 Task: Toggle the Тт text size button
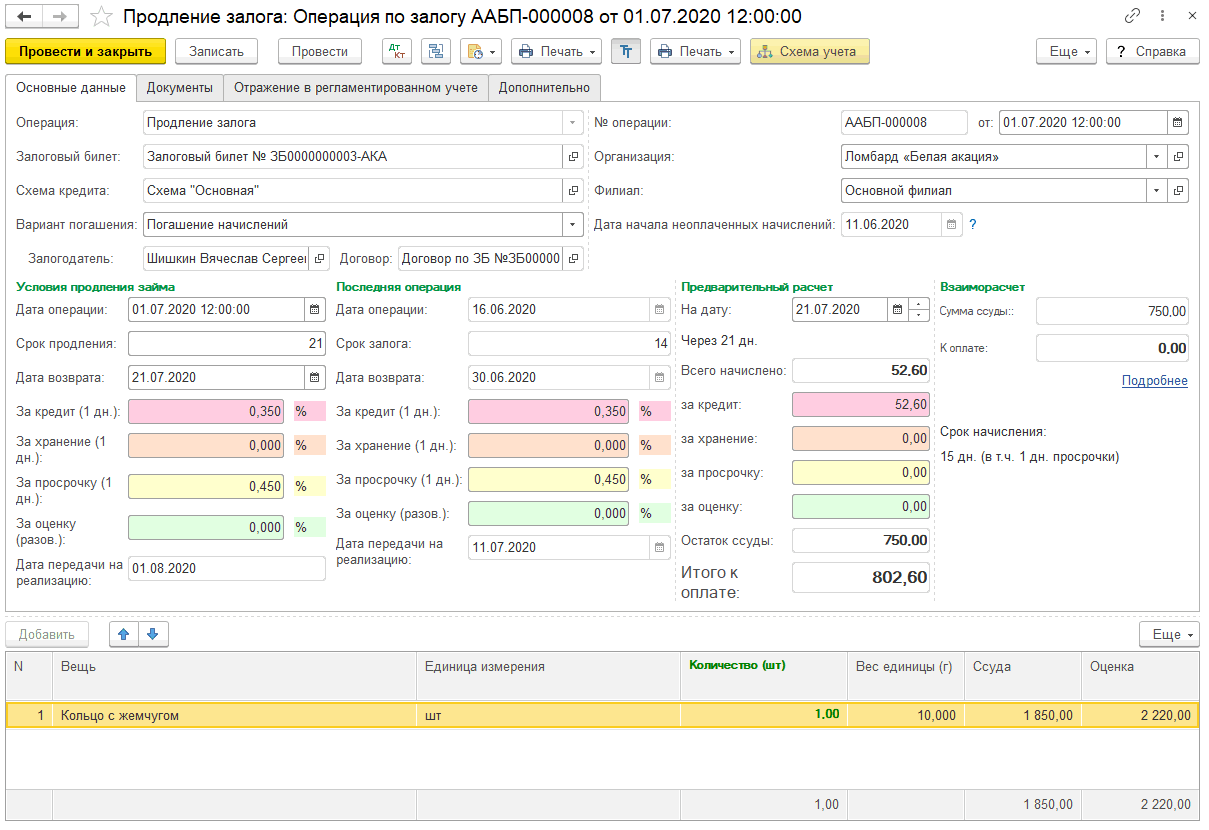(x=626, y=51)
